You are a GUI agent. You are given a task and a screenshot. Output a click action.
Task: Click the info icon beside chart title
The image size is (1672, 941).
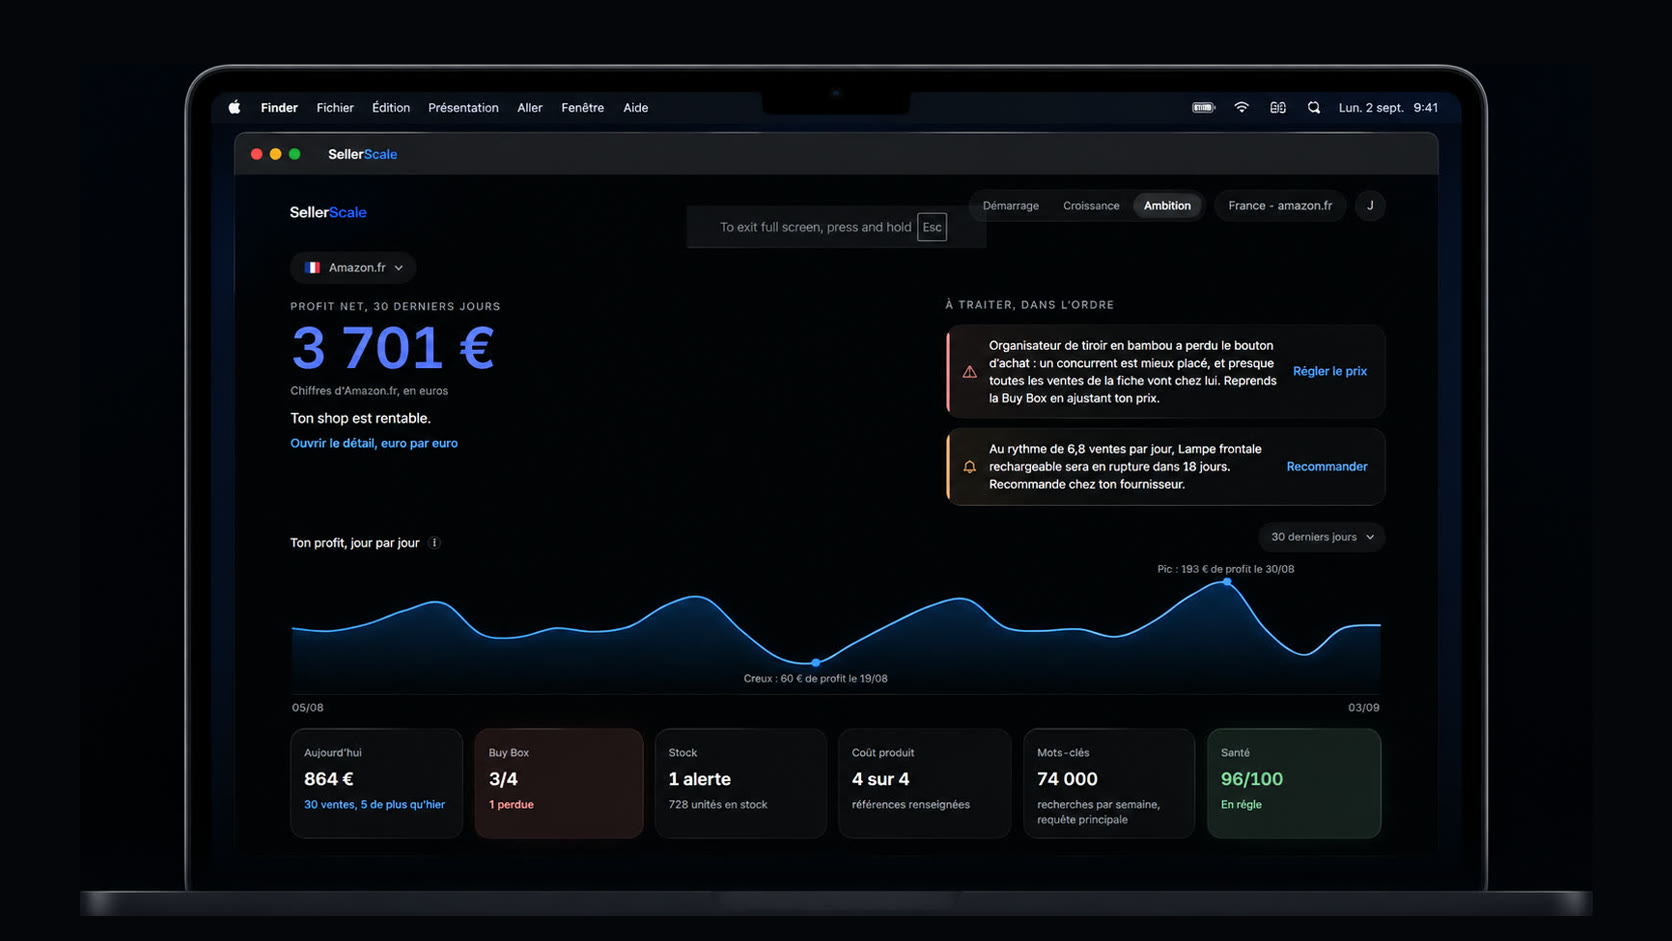click(434, 543)
